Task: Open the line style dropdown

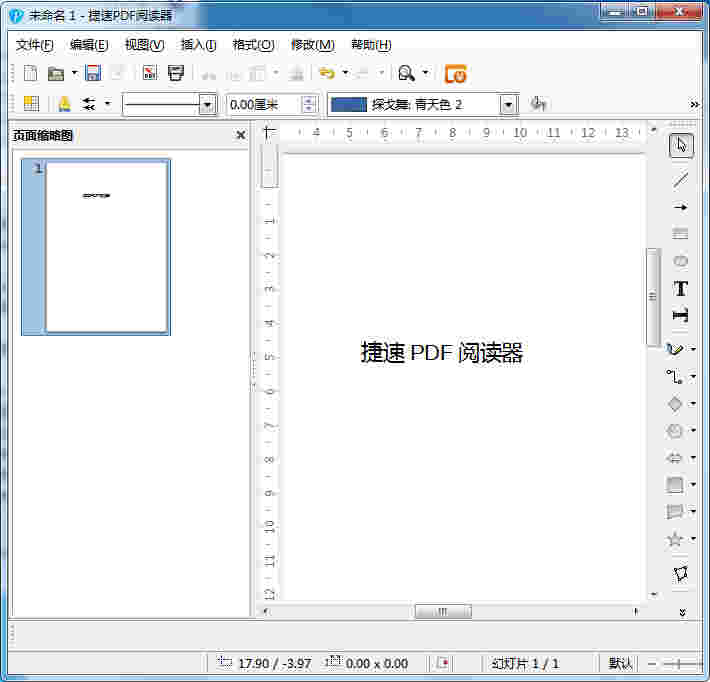Action: (x=208, y=104)
